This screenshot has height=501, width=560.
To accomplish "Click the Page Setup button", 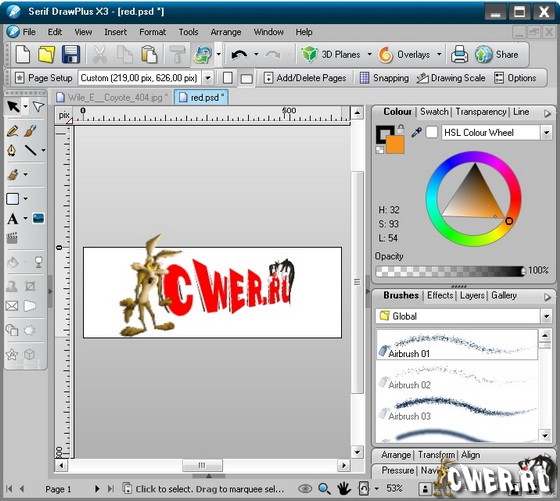I will (44, 78).
